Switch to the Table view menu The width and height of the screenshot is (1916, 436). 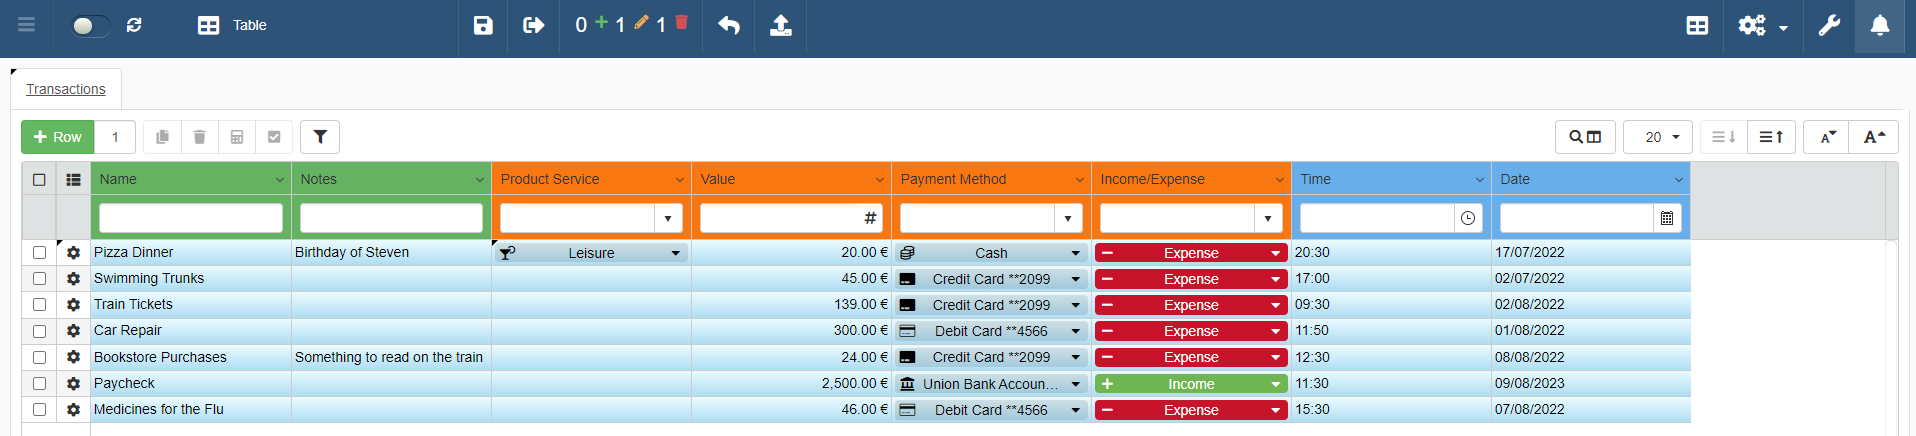[232, 25]
